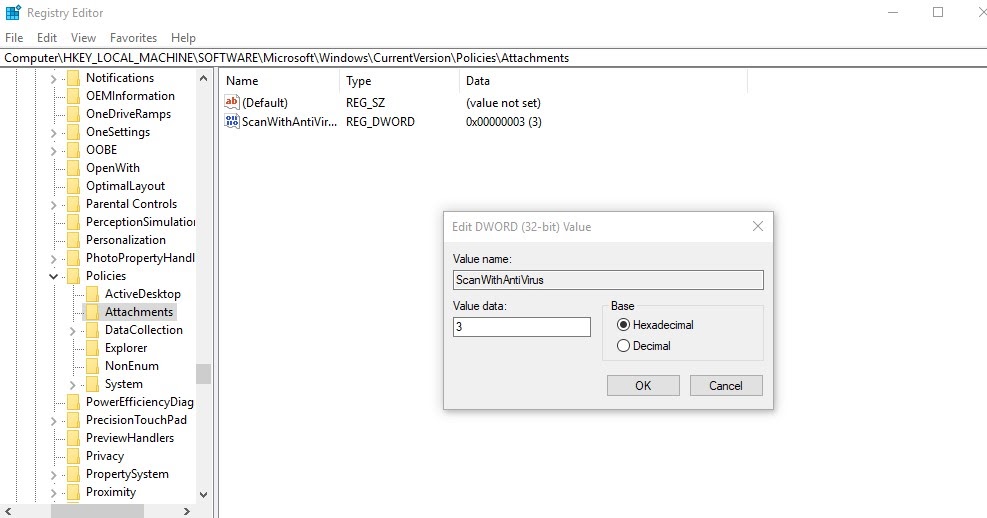Select the Explorer folder icon
Viewport: 987px width, 518px height.
pos(93,348)
